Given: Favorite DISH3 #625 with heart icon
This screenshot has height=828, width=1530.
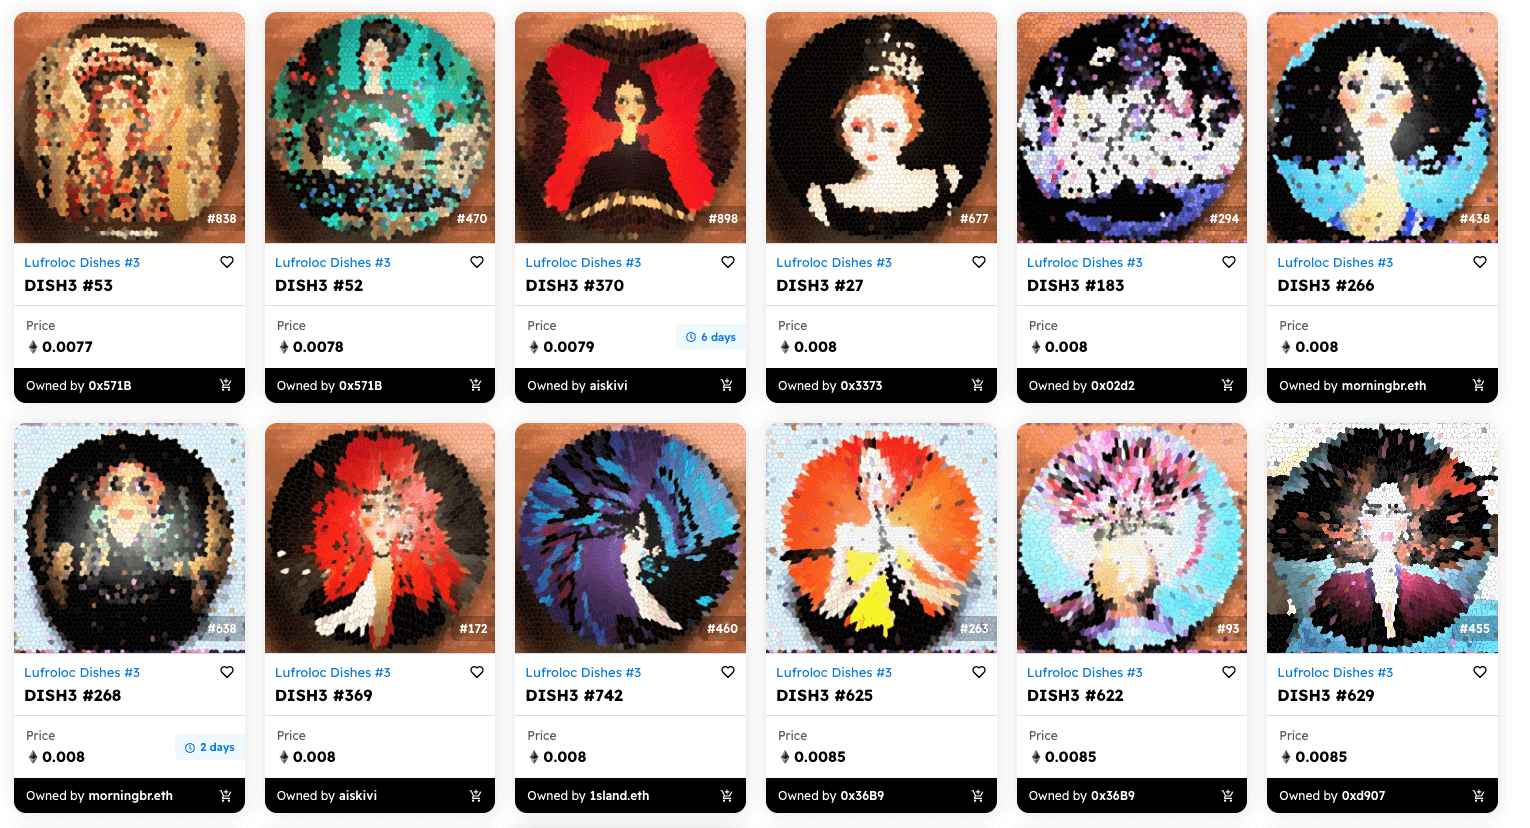Looking at the screenshot, I should (x=979, y=672).
